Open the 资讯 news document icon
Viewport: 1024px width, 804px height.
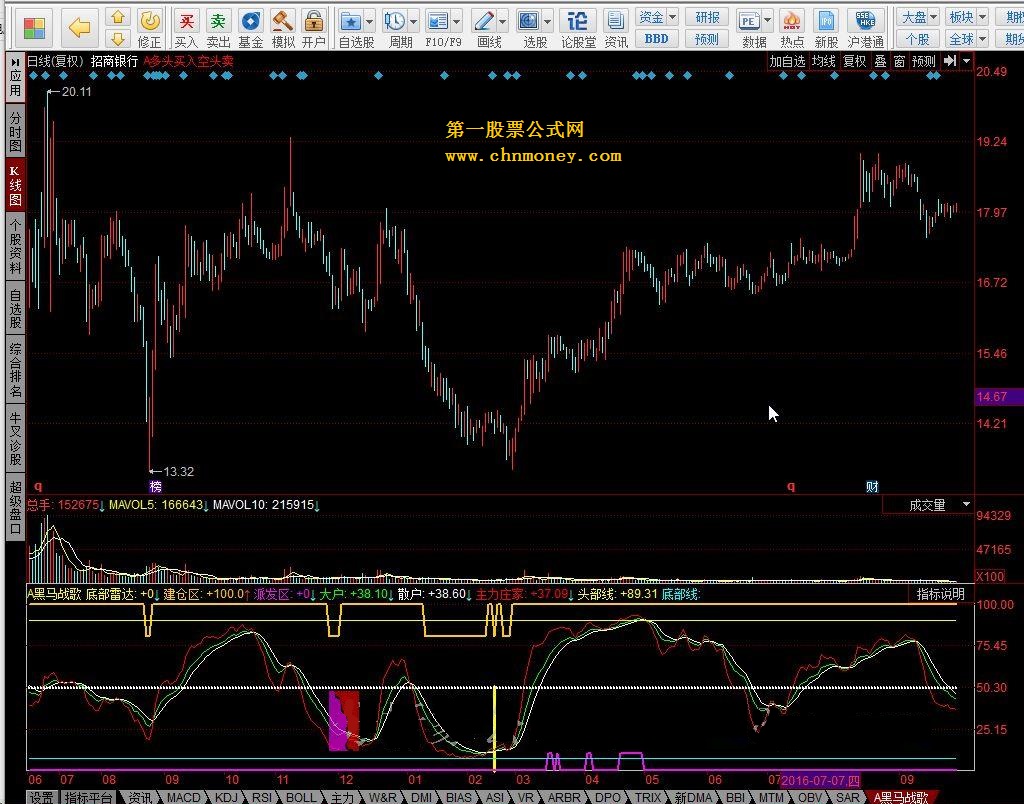[615, 22]
